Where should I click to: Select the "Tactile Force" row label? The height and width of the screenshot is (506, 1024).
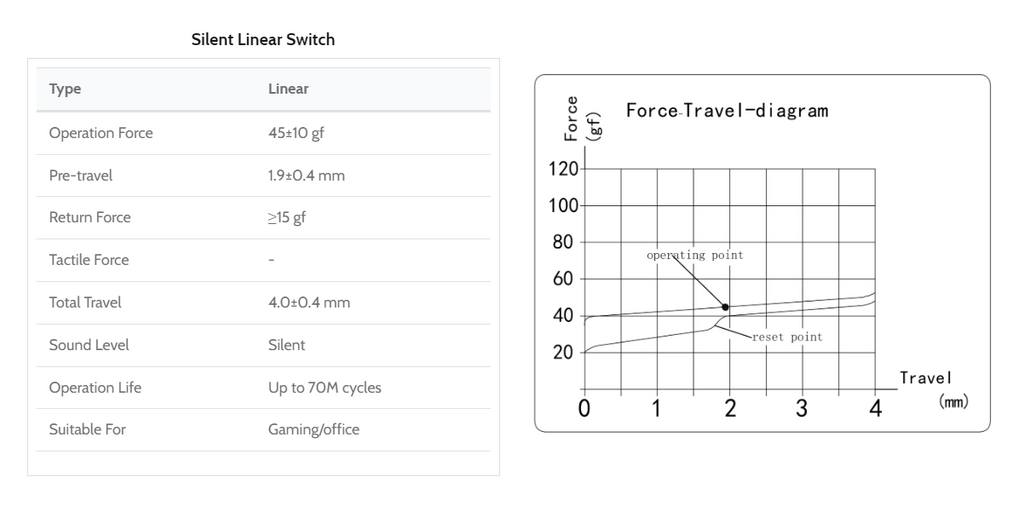pyautogui.click(x=89, y=260)
